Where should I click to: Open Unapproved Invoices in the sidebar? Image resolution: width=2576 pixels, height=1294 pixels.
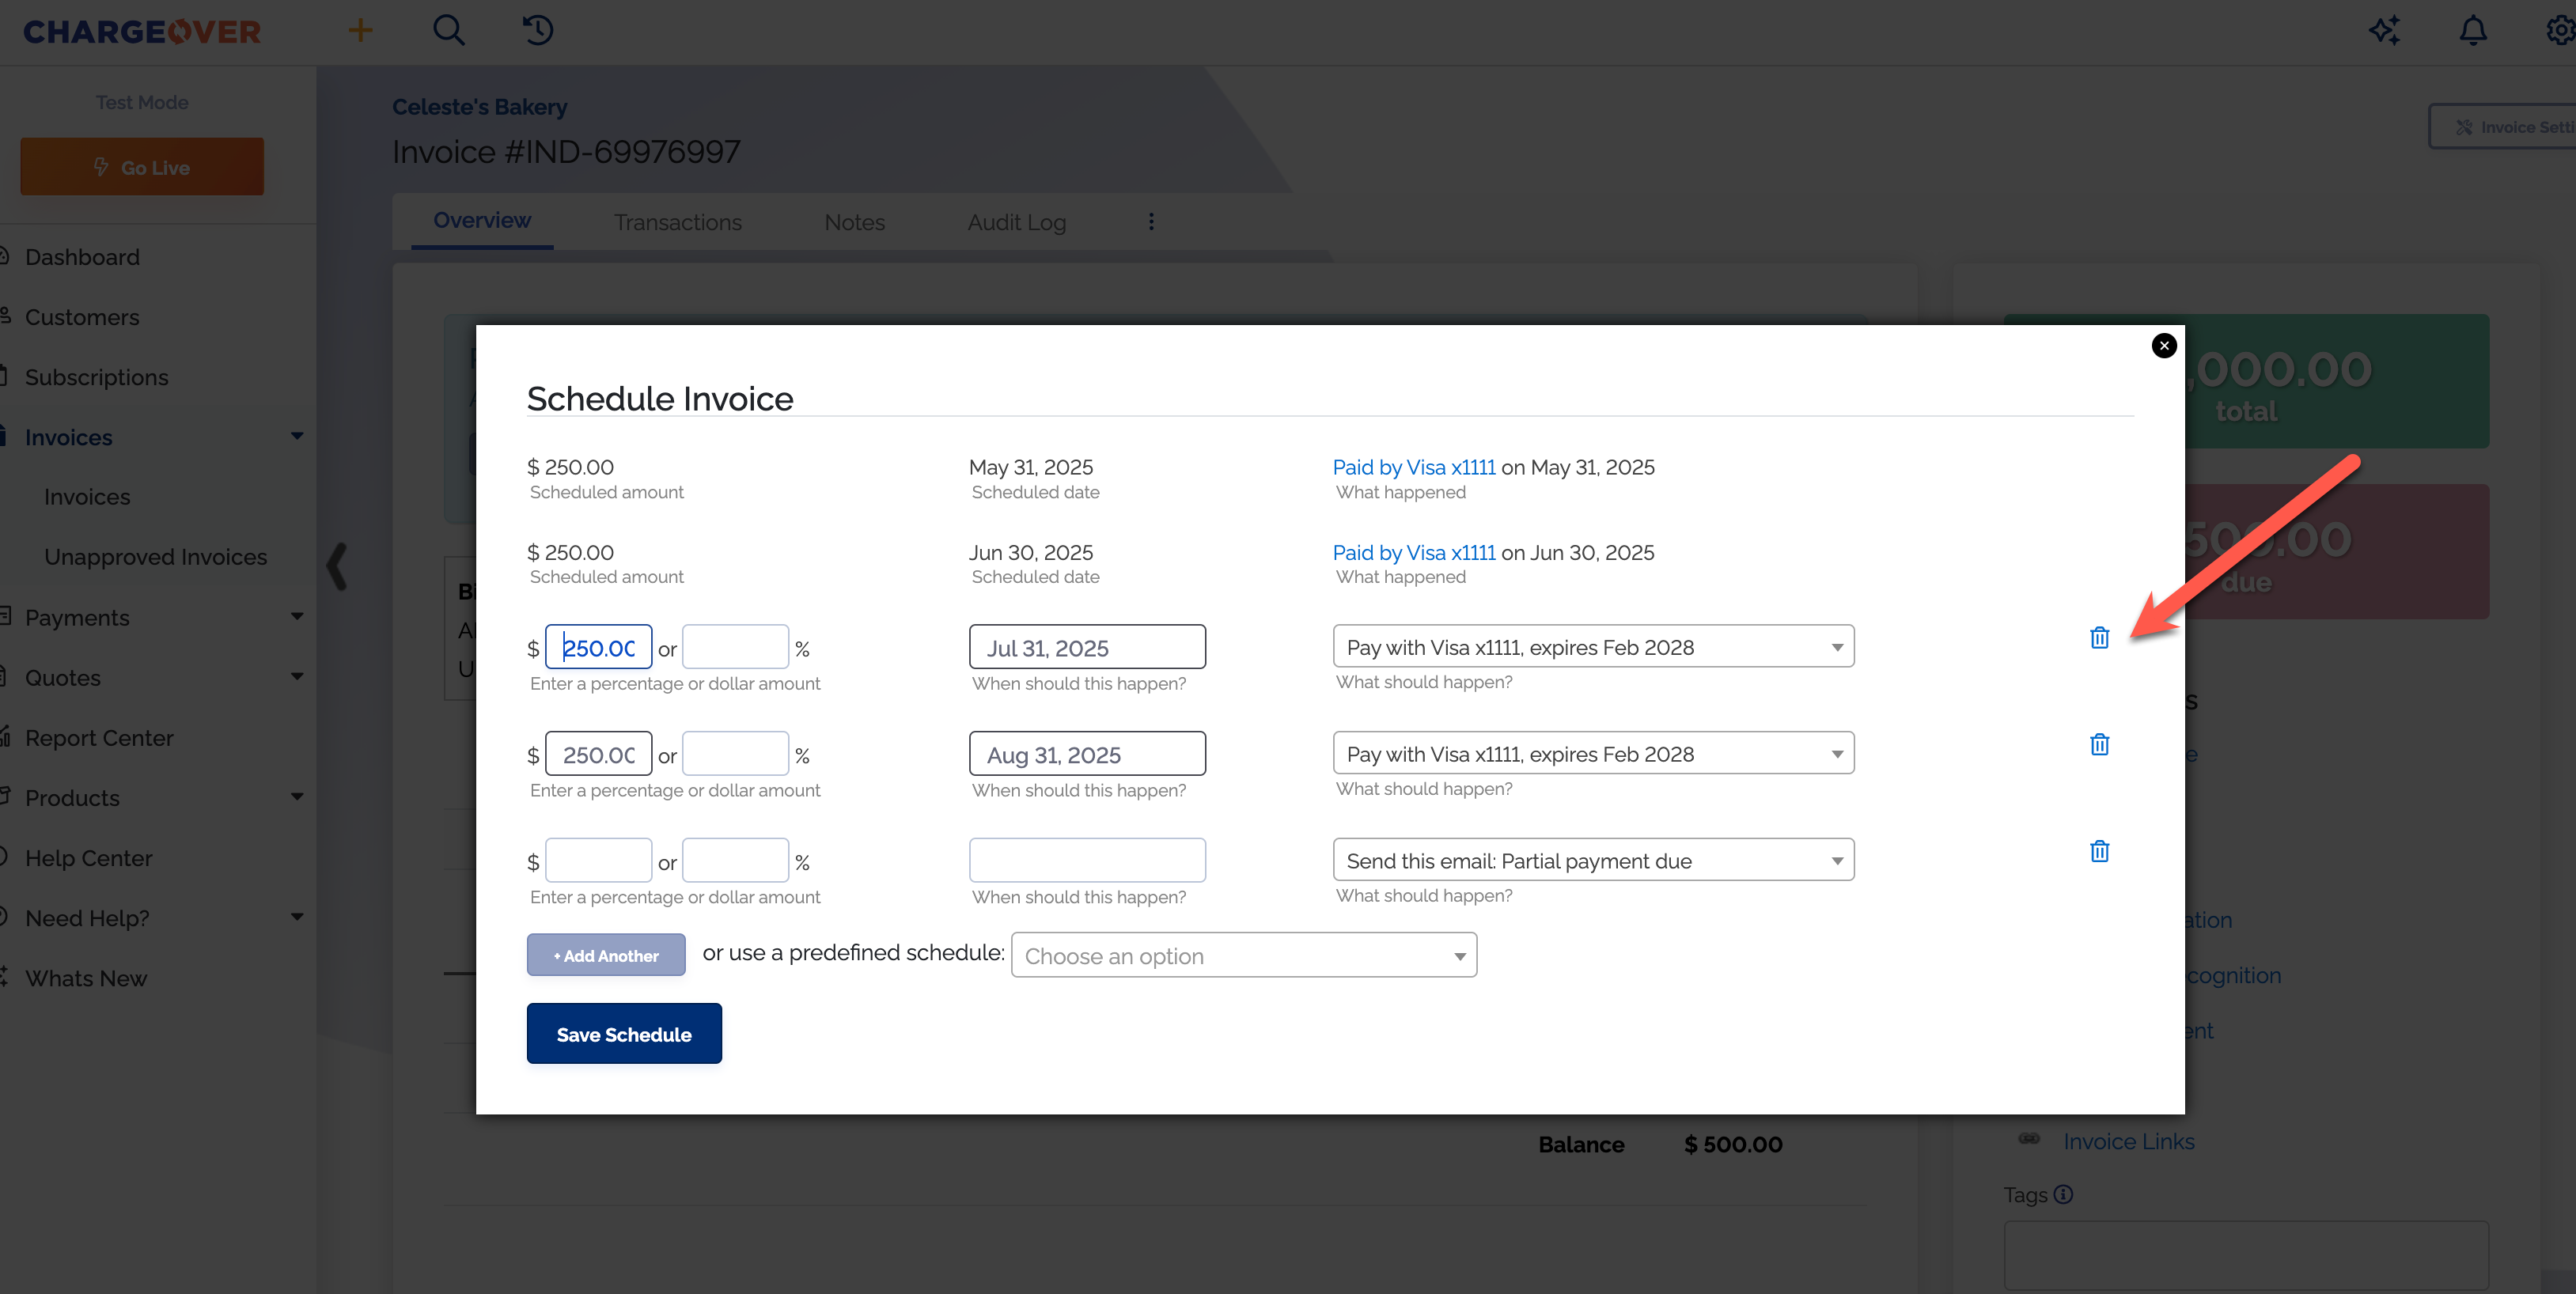(155, 557)
